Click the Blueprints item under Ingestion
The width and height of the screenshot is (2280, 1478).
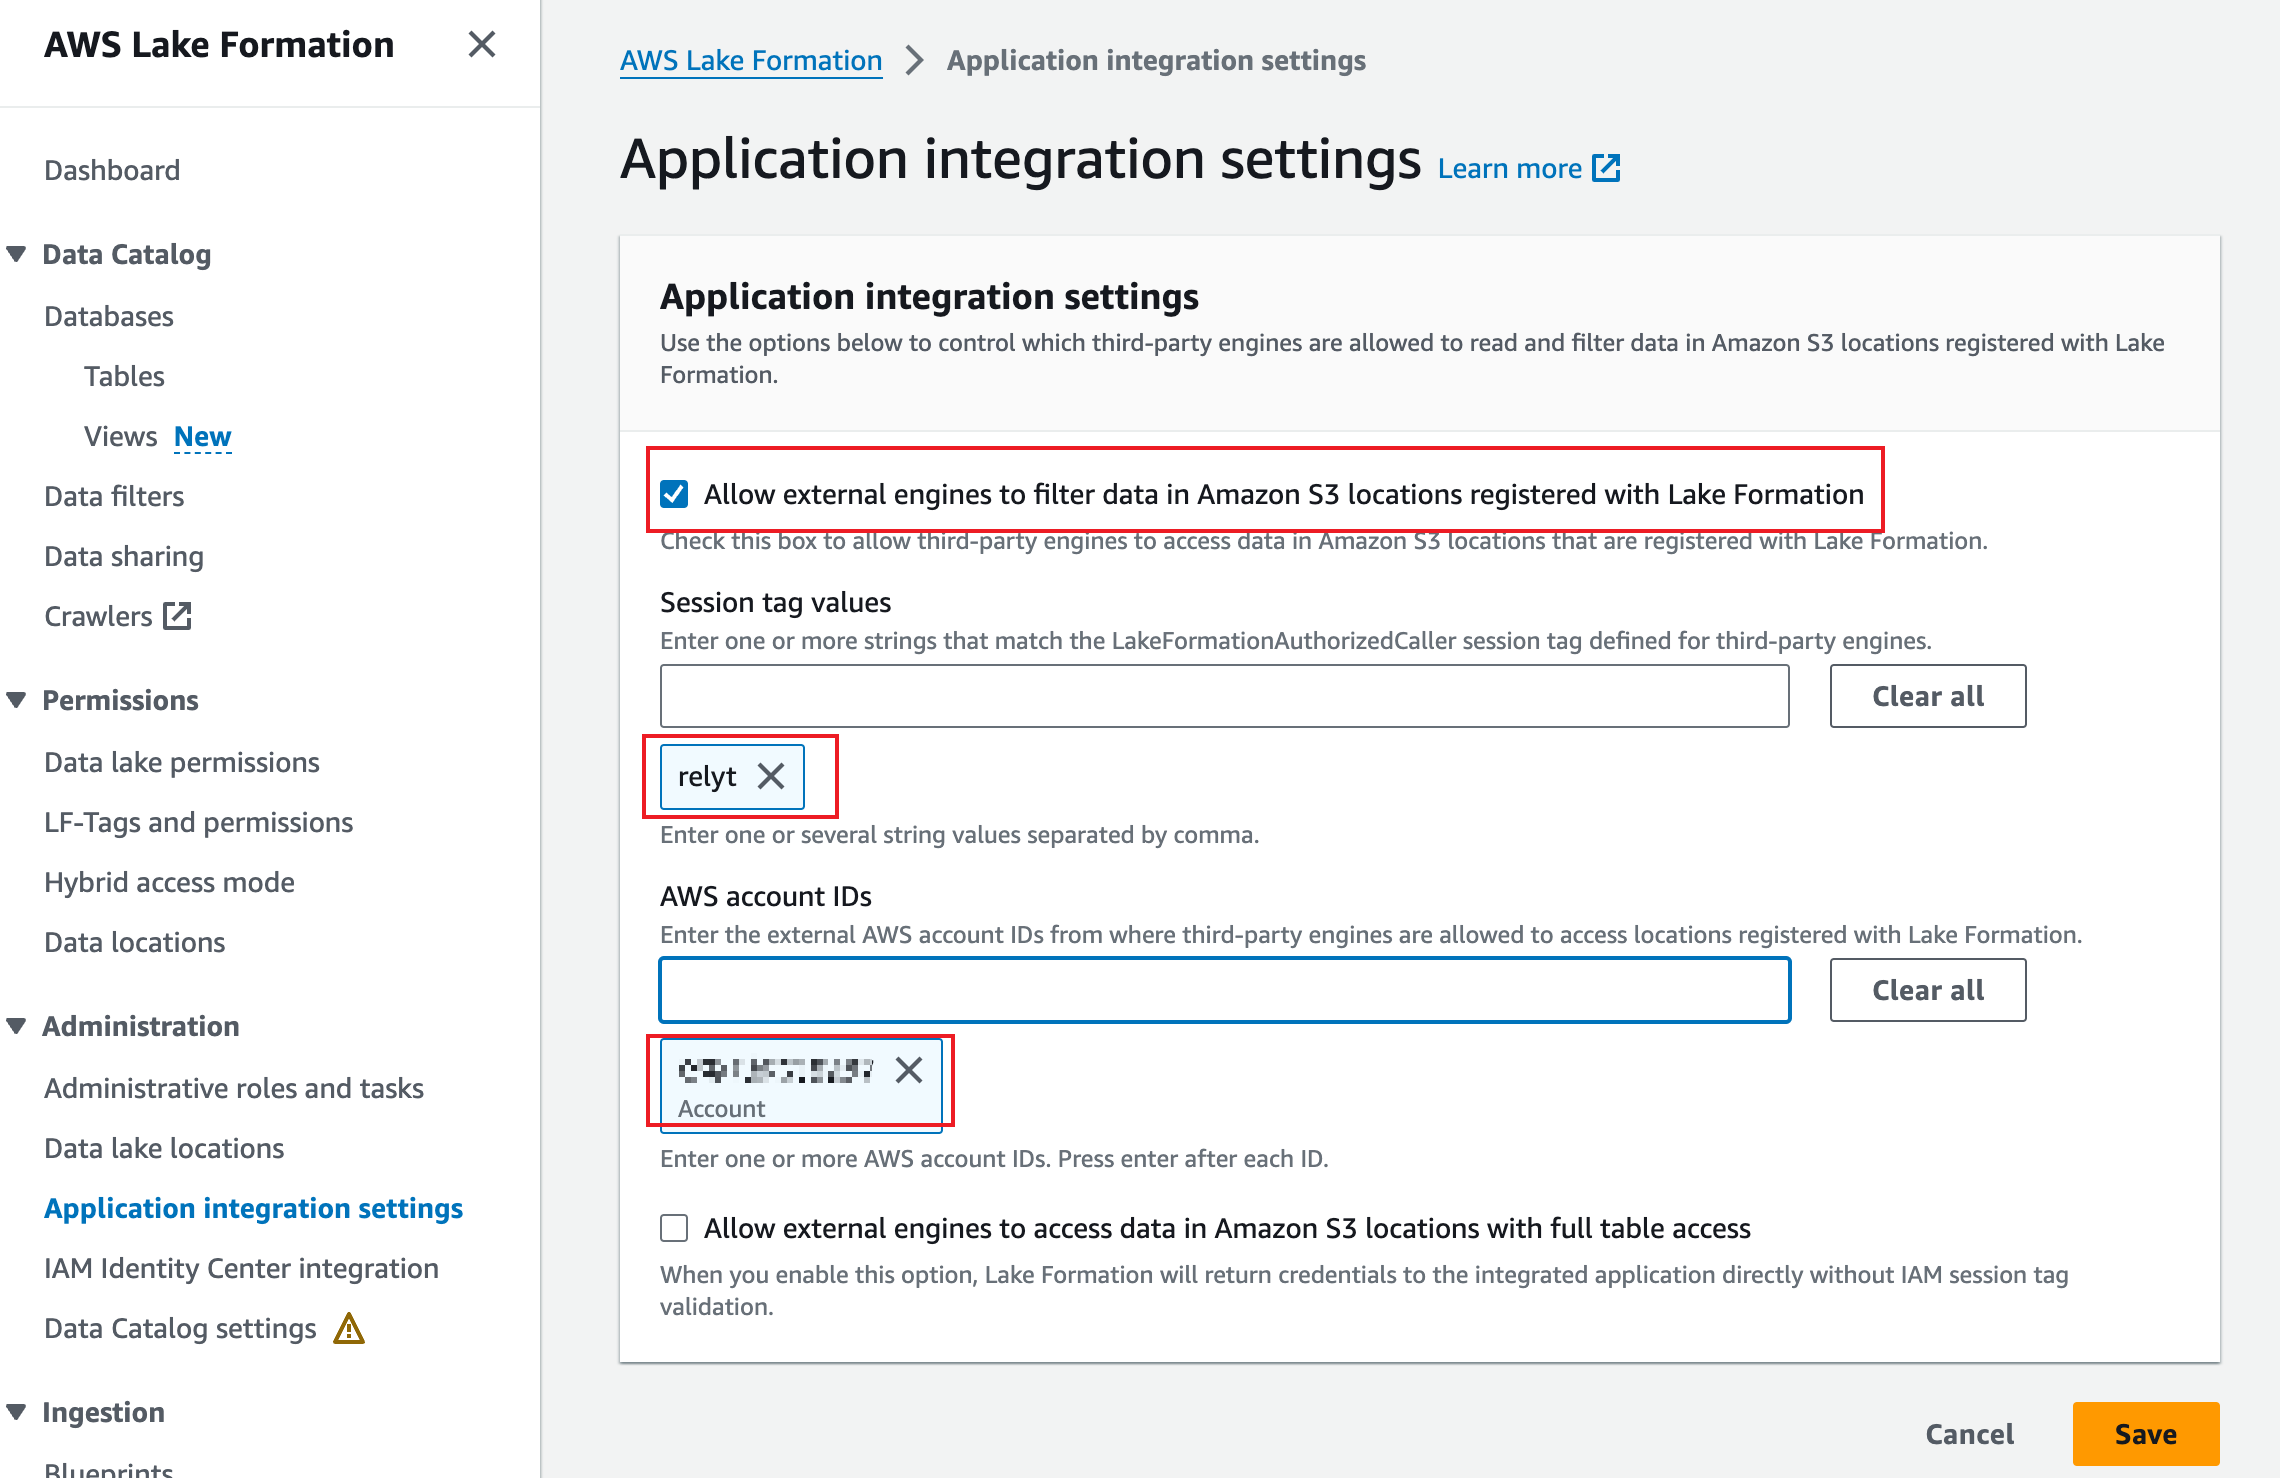109,1468
